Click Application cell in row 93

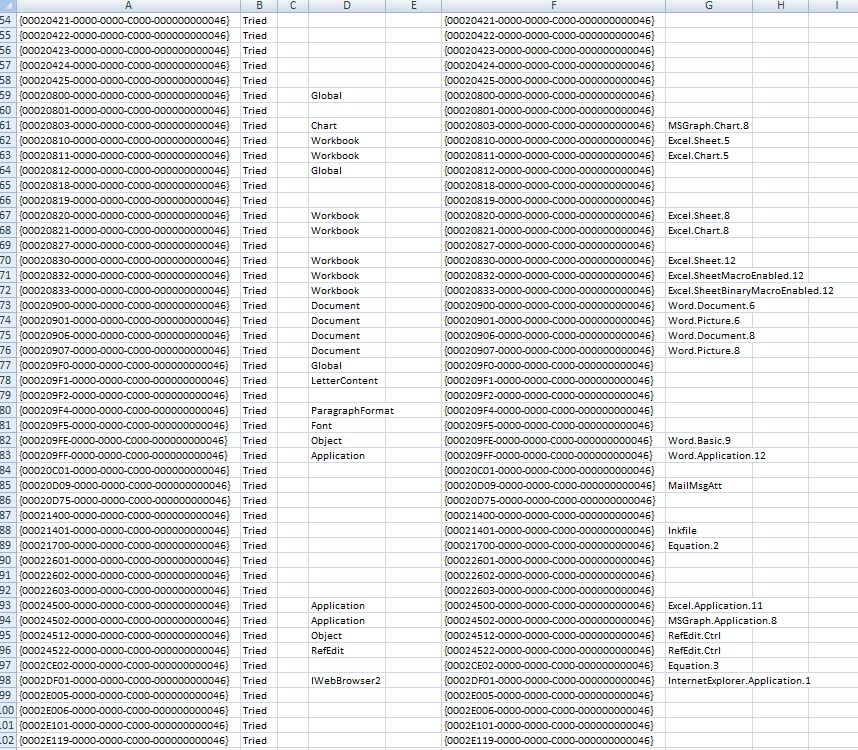click(347, 606)
